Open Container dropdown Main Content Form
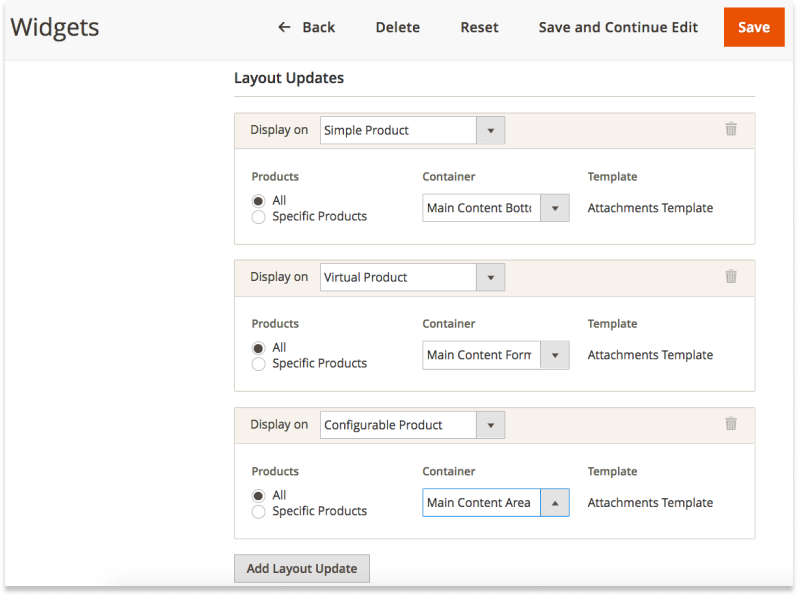This screenshot has height=596, width=798. click(496, 355)
